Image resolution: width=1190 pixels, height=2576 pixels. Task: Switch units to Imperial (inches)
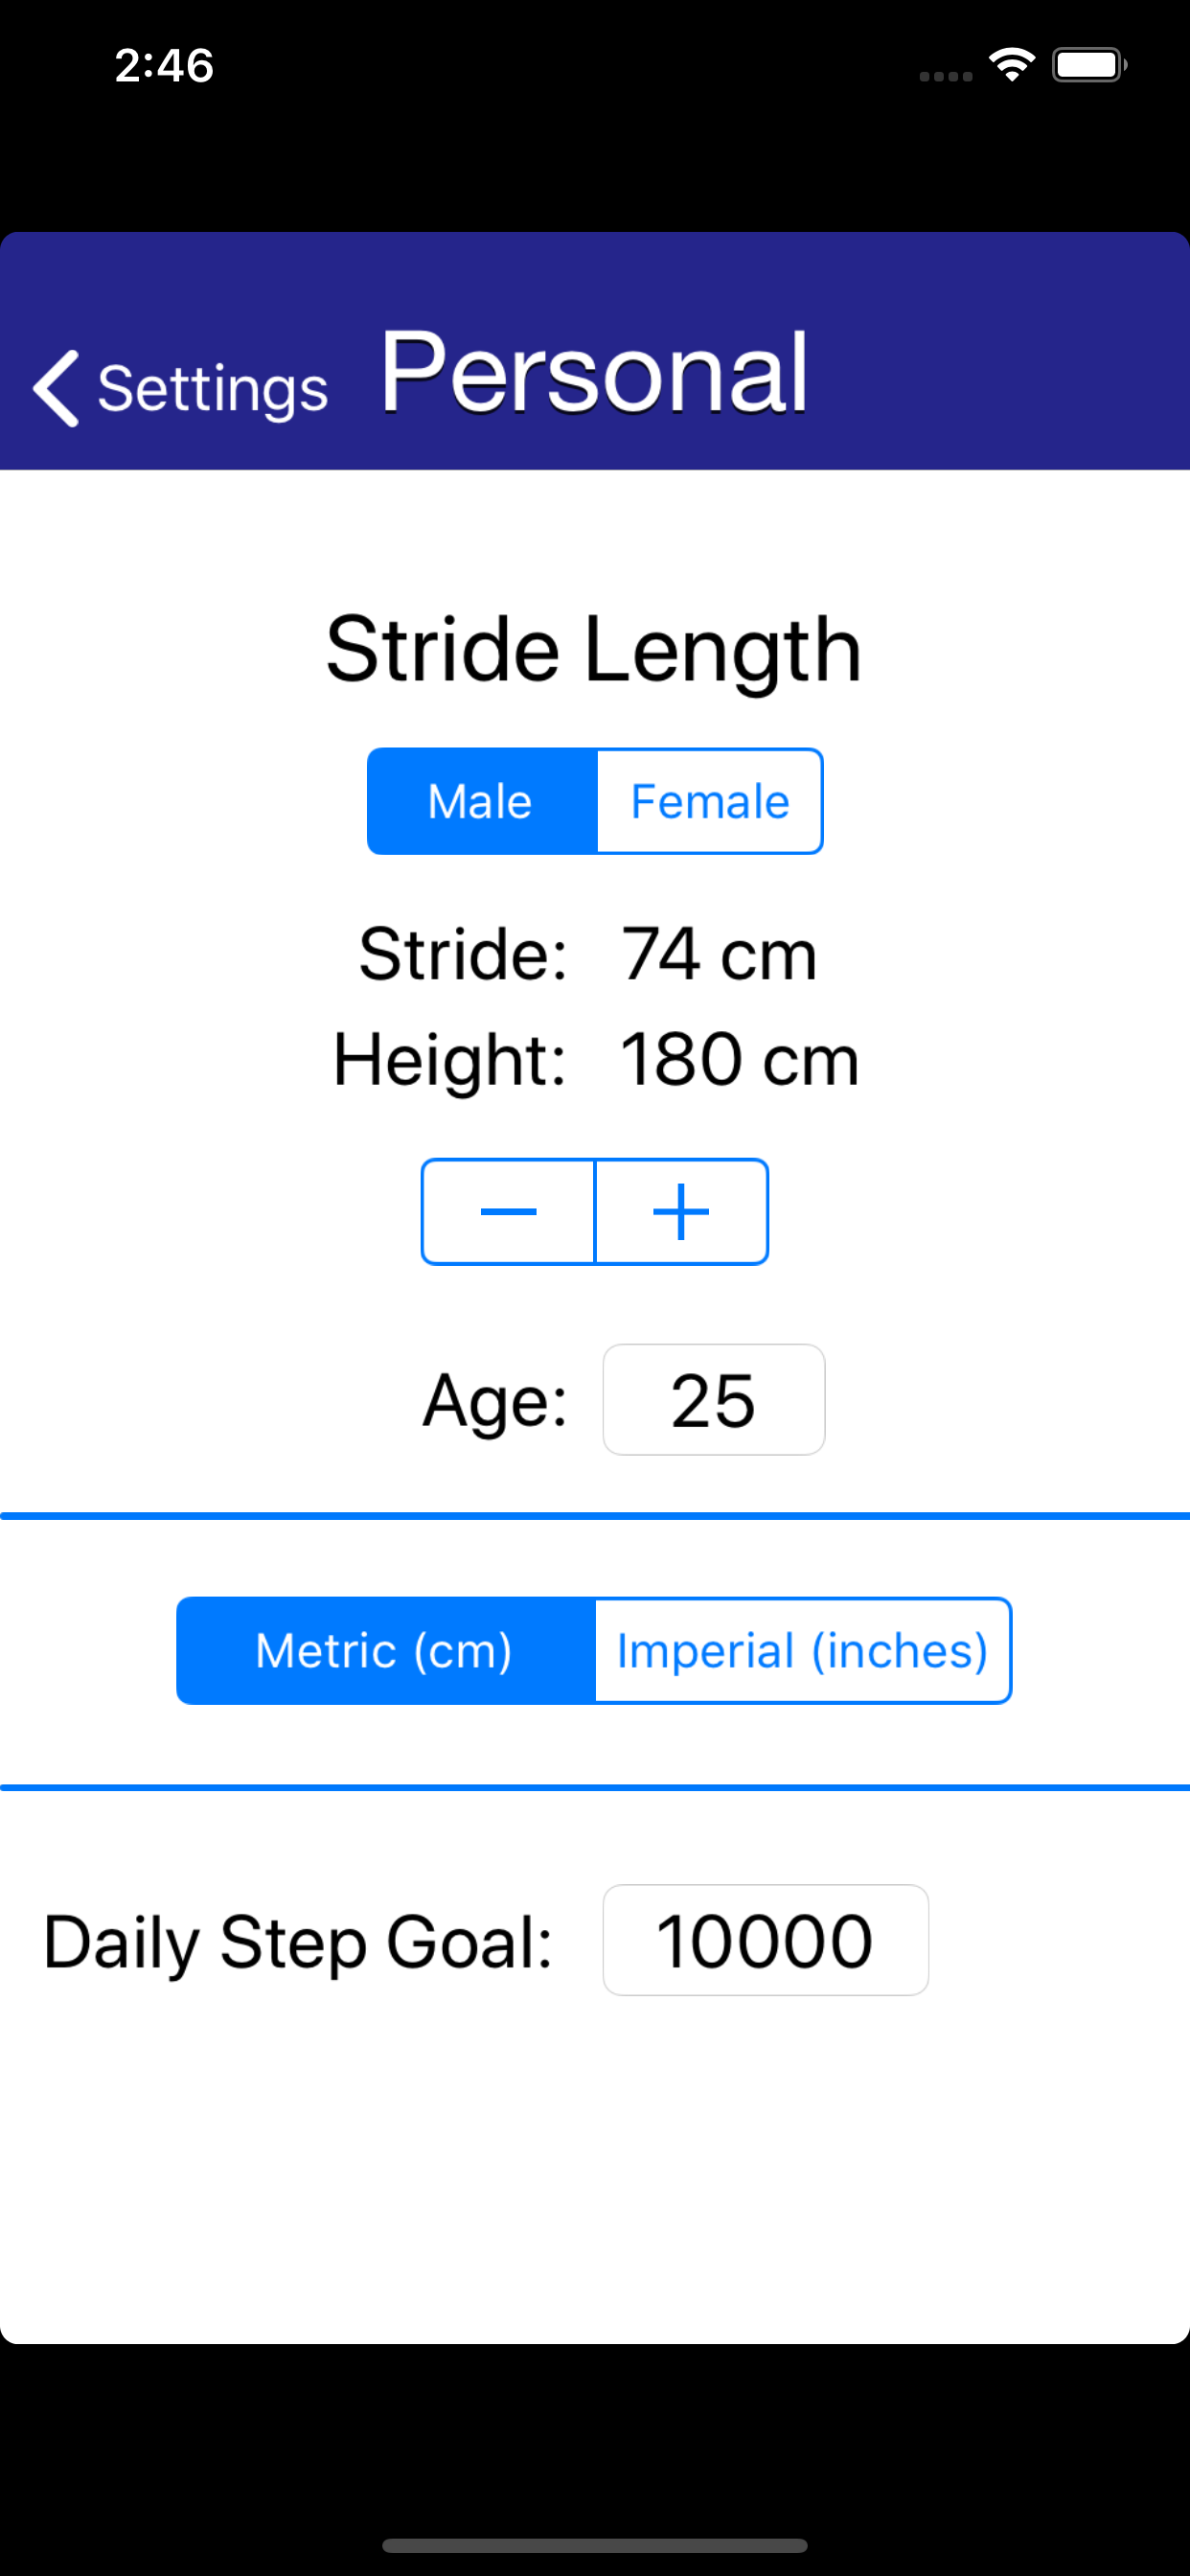click(x=801, y=1649)
